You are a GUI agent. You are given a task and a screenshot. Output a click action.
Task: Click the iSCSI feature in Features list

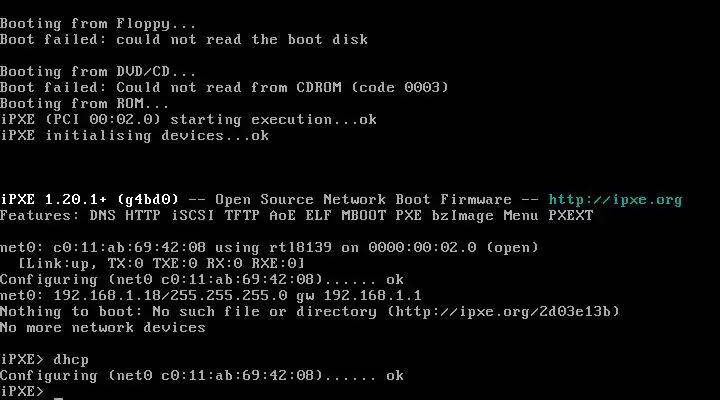click(192, 216)
